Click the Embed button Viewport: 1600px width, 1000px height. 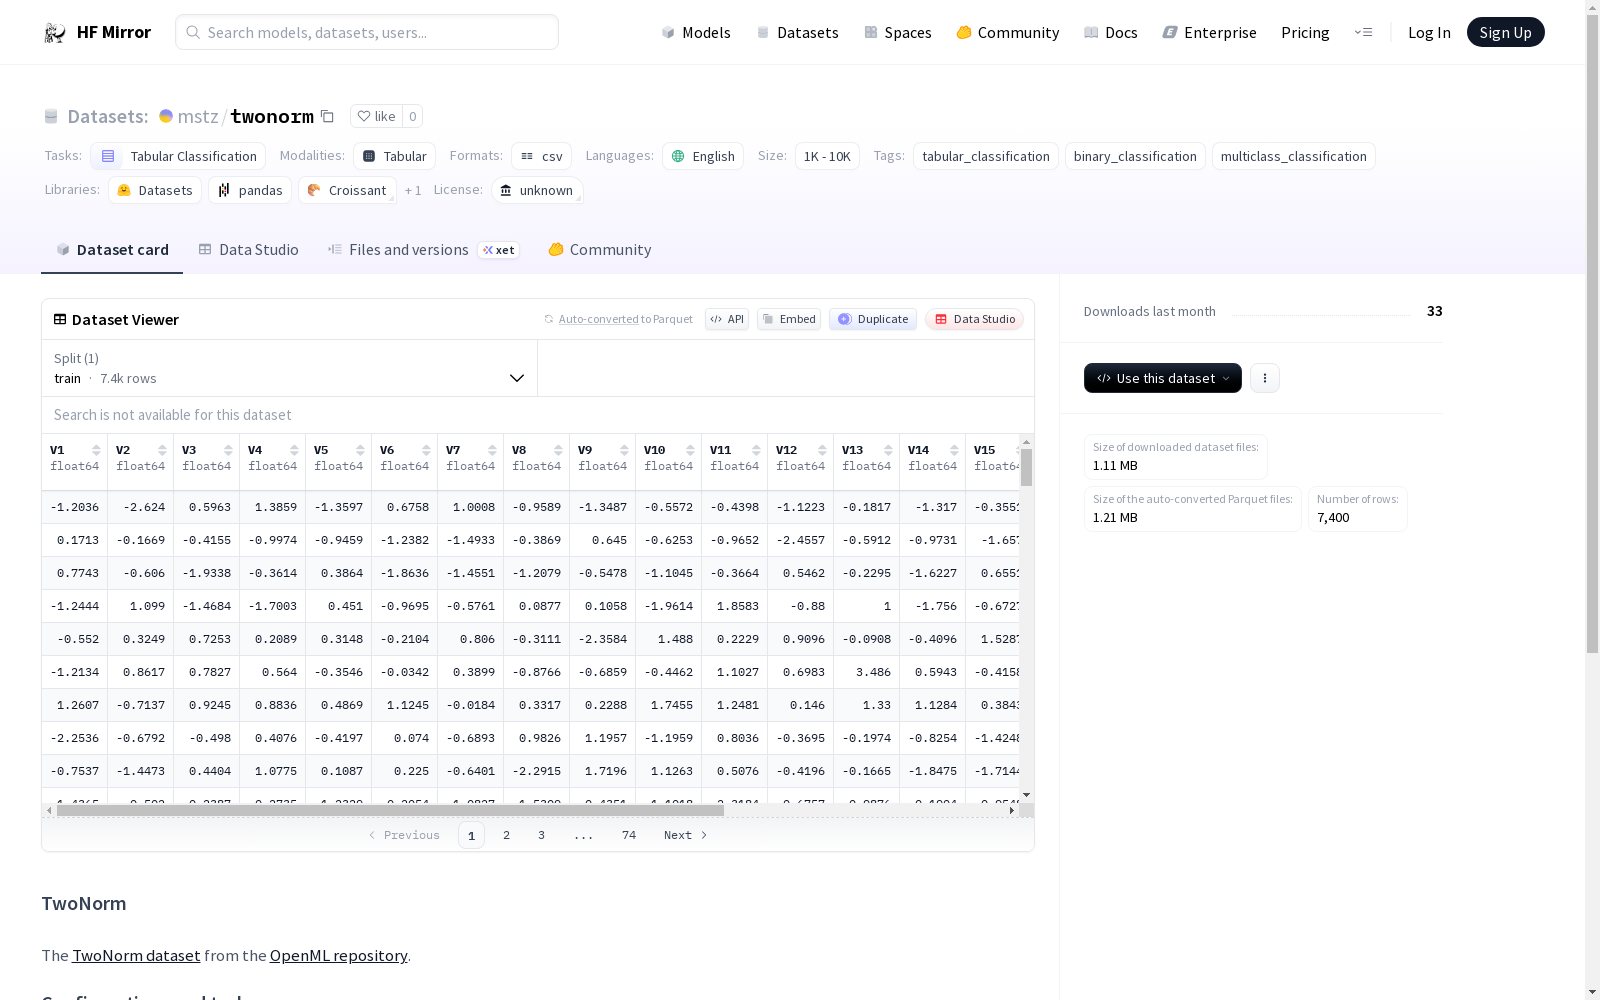pyautogui.click(x=789, y=319)
